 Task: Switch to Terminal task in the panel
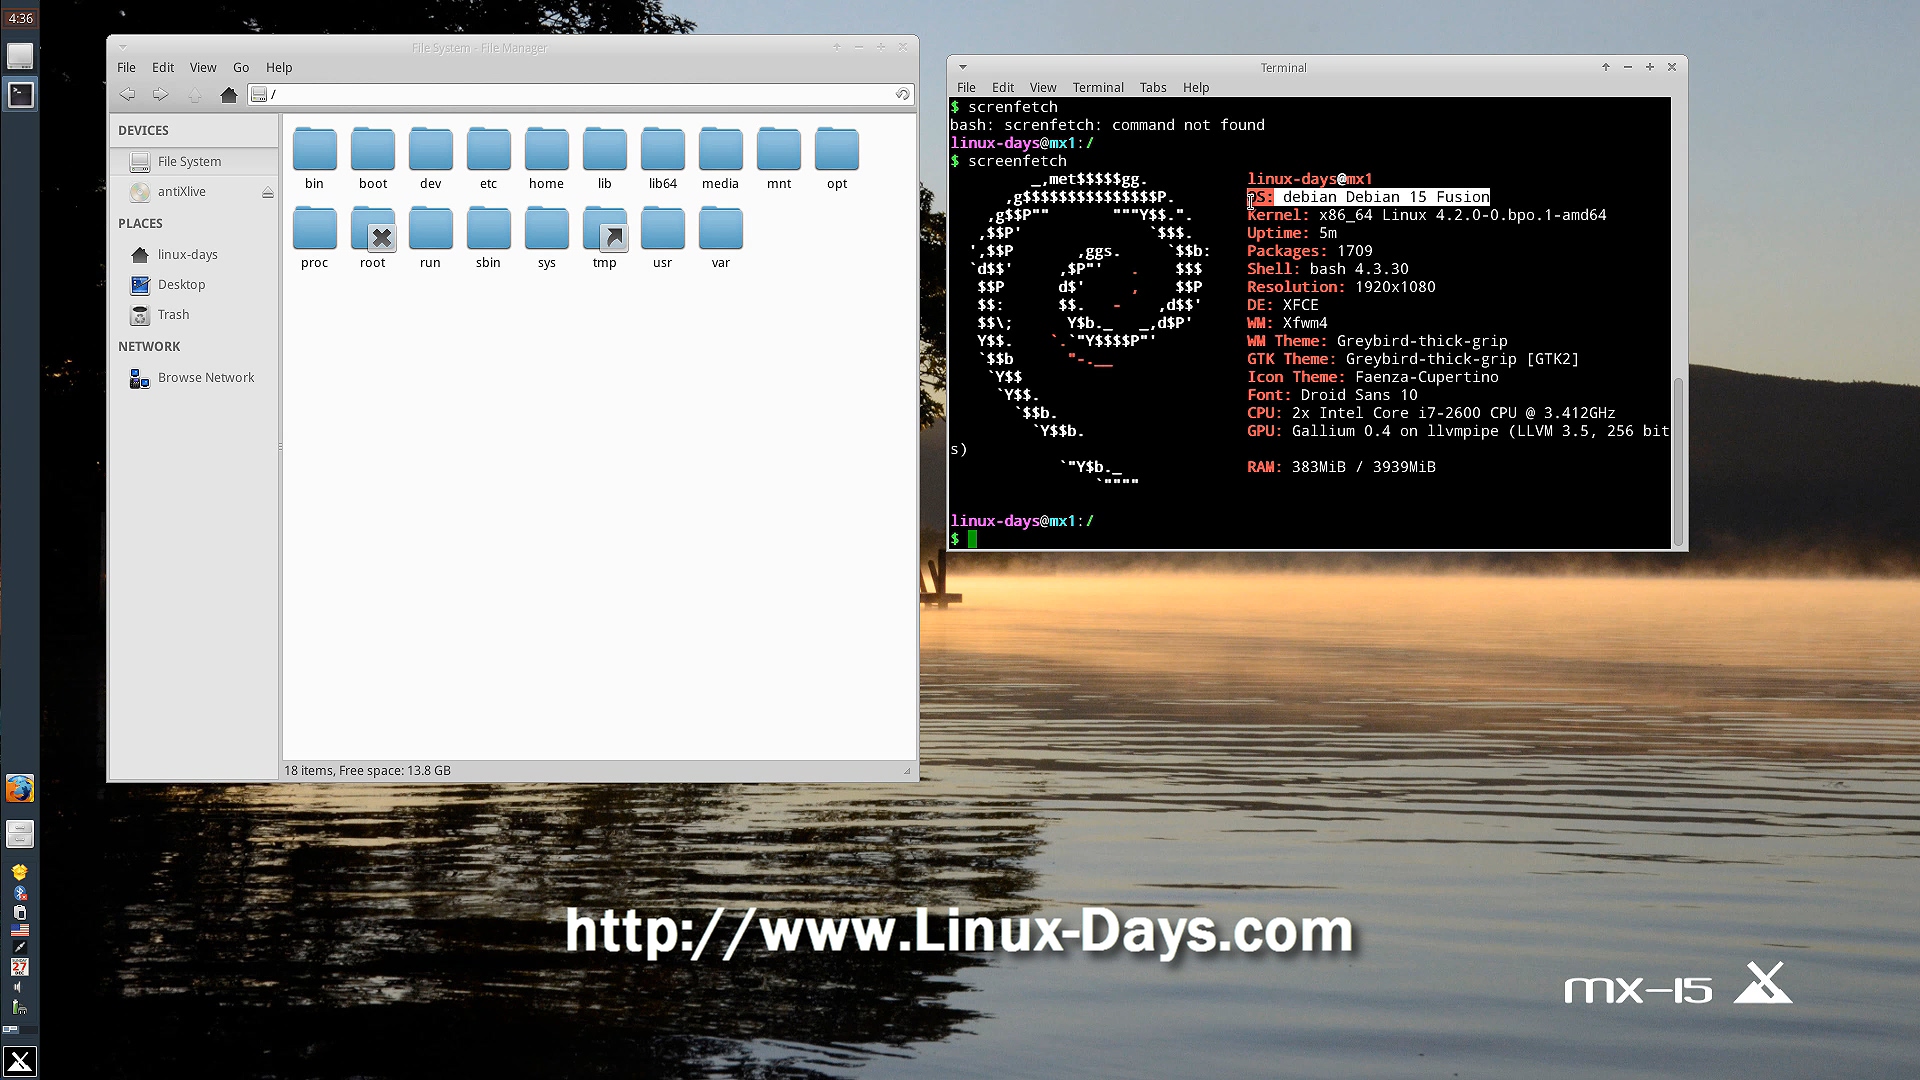(x=20, y=95)
